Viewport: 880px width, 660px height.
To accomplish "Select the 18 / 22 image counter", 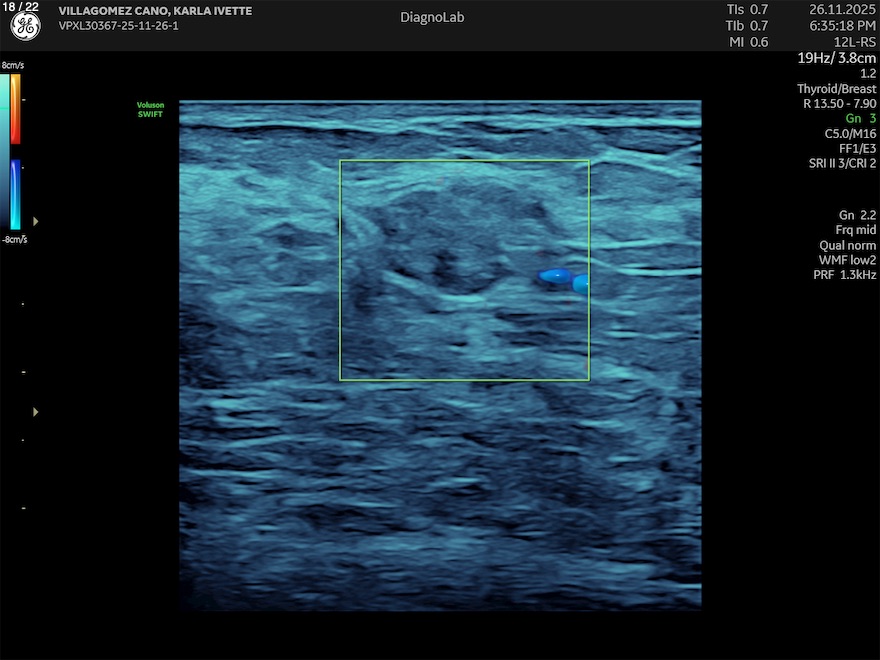I will (21, 7).
